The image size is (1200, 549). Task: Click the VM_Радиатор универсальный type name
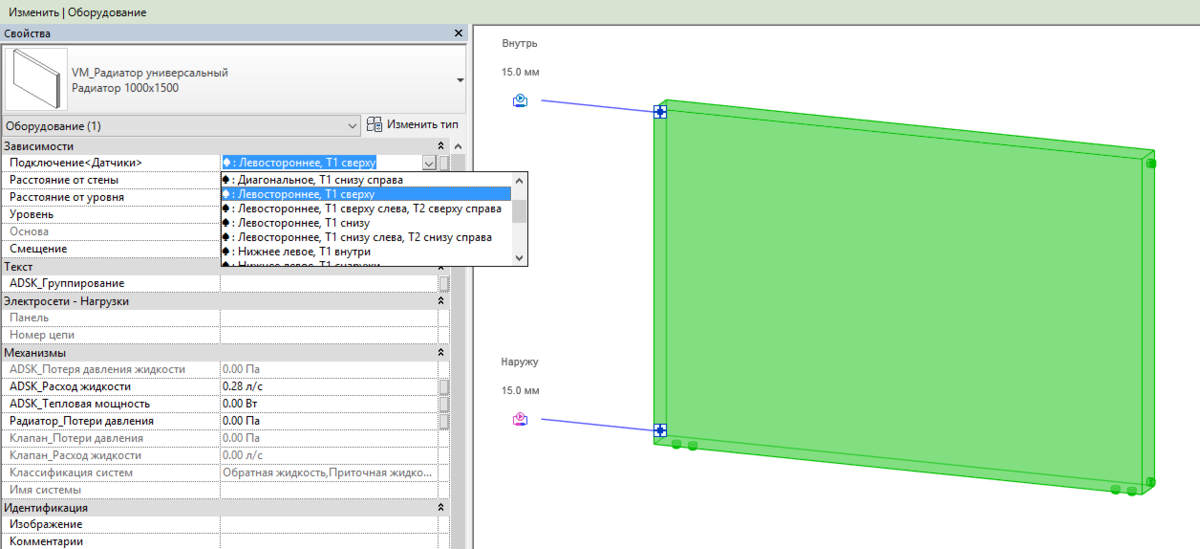pos(150,73)
